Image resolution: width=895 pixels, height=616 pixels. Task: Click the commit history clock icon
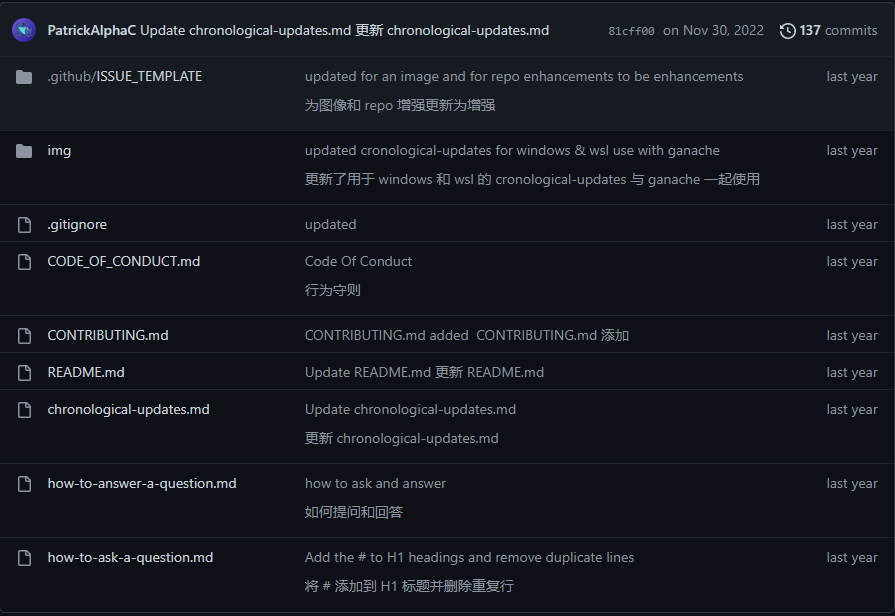click(788, 31)
